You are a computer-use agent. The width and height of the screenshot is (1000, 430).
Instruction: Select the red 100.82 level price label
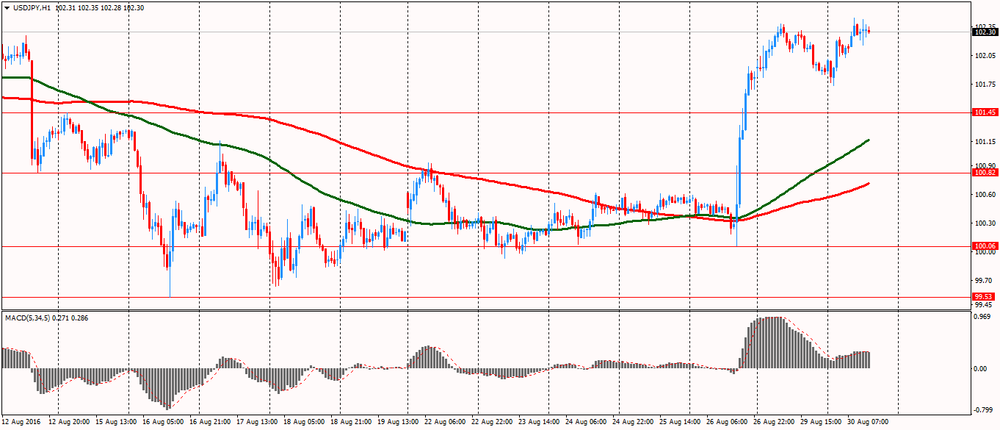click(x=985, y=172)
